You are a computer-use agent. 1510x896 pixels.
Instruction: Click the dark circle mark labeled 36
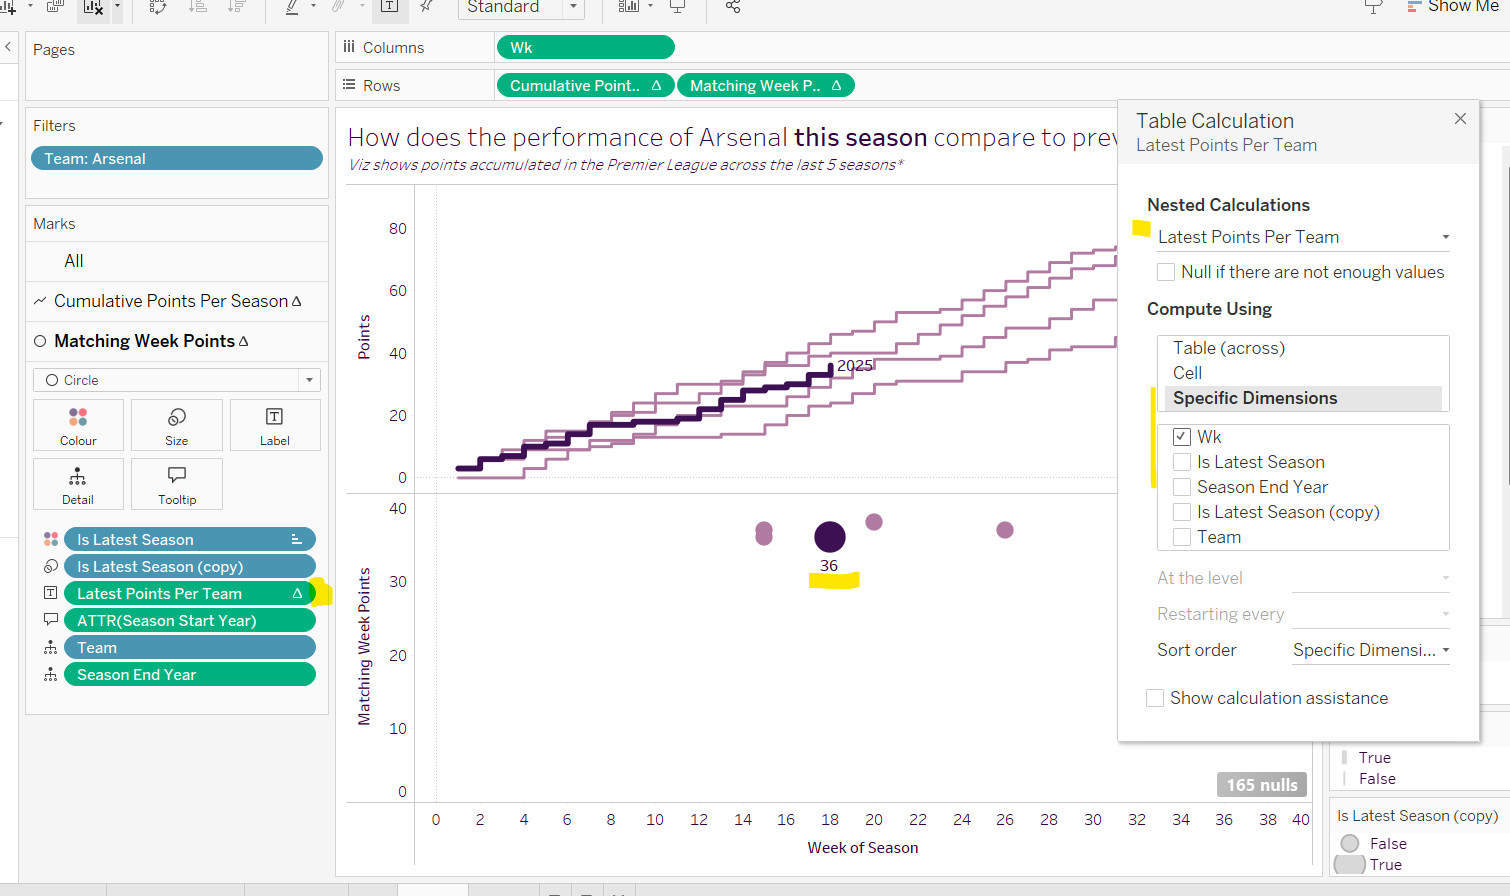[830, 537]
